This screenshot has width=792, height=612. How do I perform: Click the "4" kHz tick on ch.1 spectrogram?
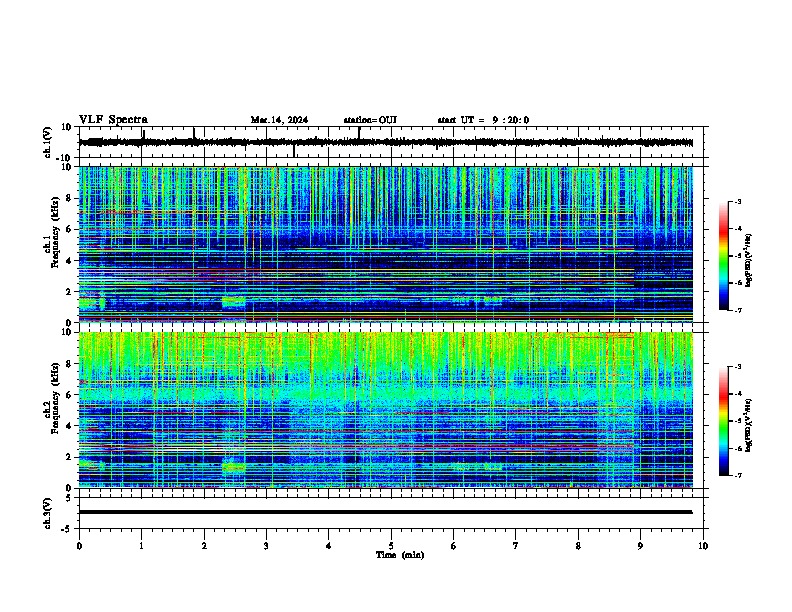click(69, 261)
